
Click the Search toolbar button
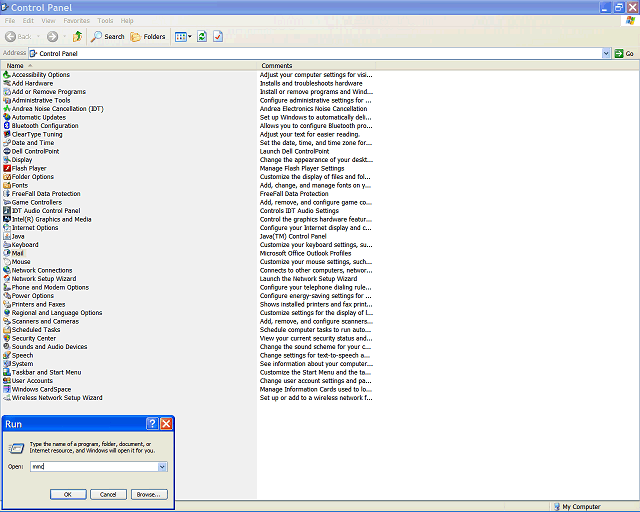pos(108,37)
